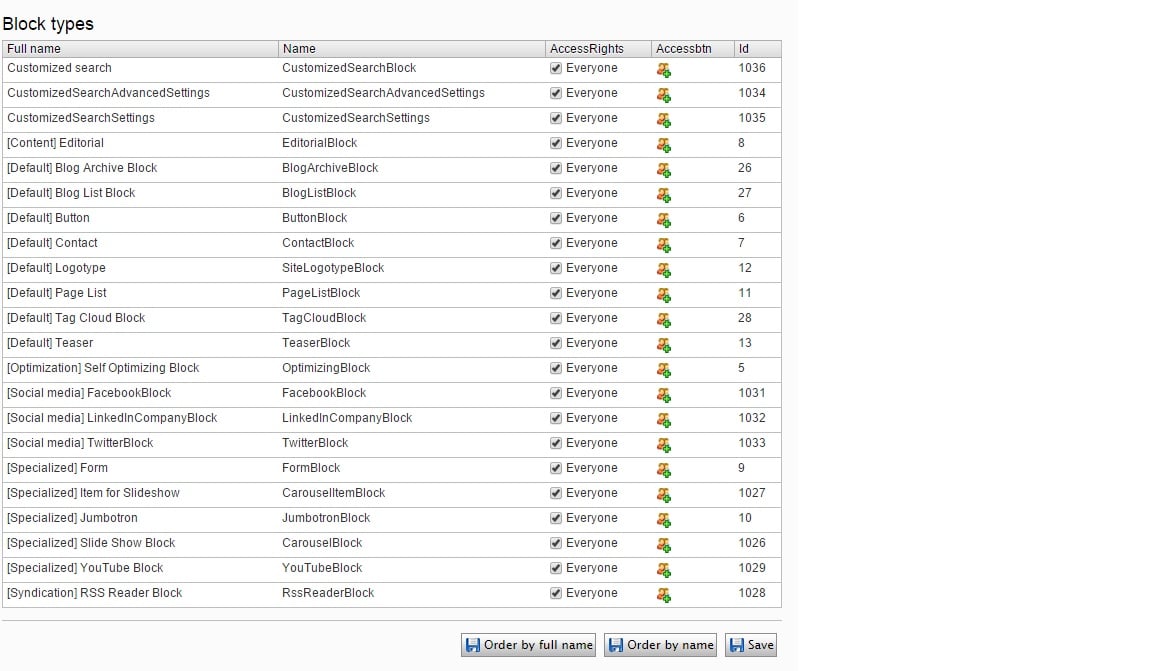The height and width of the screenshot is (671, 1152).
Task: Click access icon for BlogArchiveBlock
Action: click(x=663, y=170)
